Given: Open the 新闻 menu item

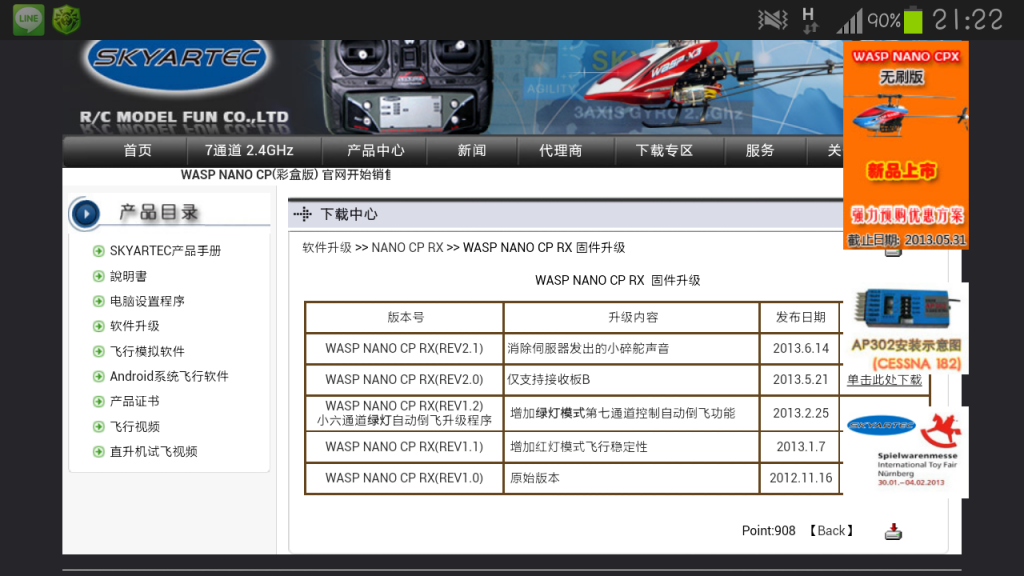Looking at the screenshot, I should (x=472, y=151).
